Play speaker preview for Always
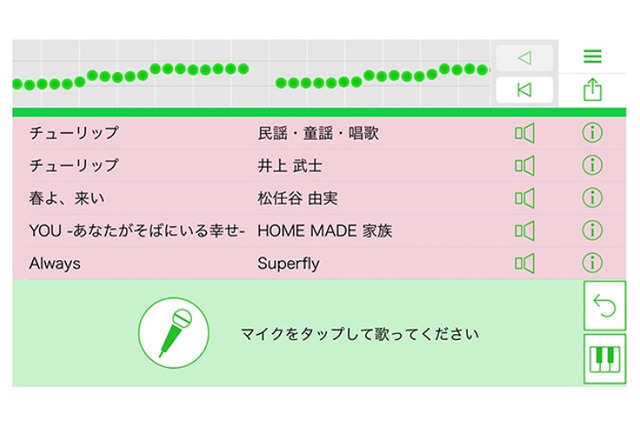Screen dimensions: 640x426 pos(525,263)
